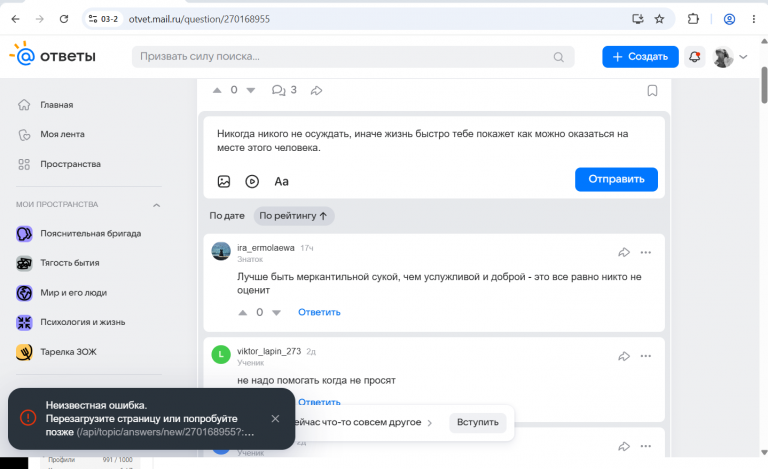Image resolution: width=768 pixels, height=469 pixels.
Task: Downvote the question
Action: click(x=251, y=90)
